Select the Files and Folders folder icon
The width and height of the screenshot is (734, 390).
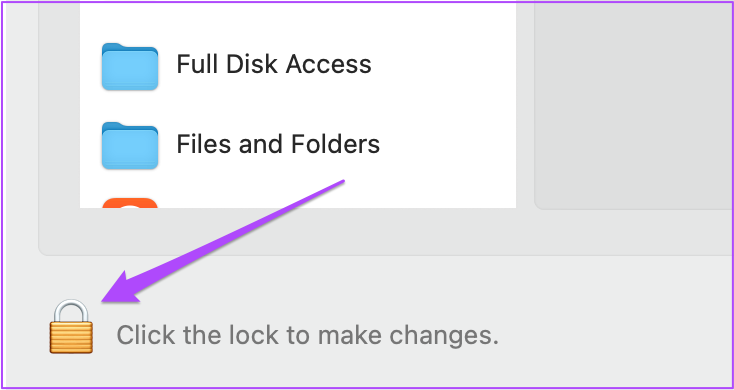click(130, 145)
